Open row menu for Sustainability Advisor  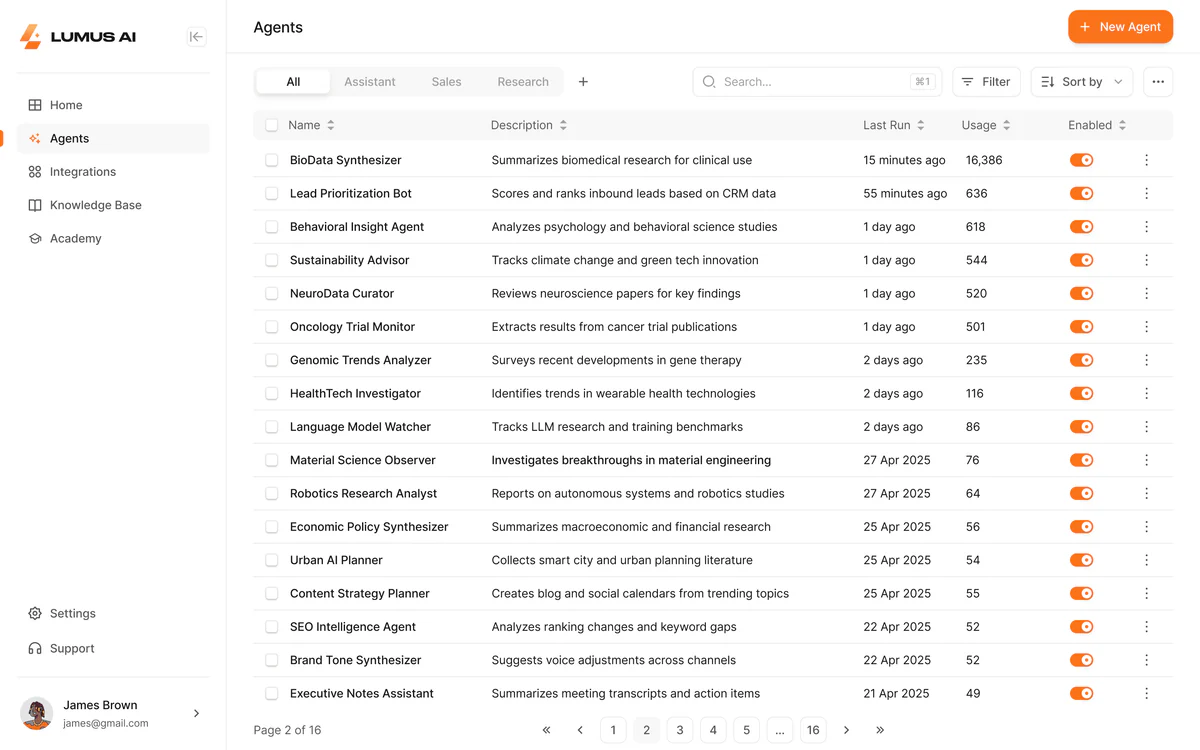point(1146,260)
